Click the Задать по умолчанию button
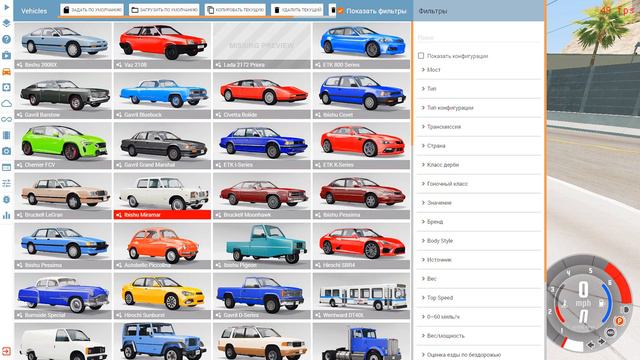640x360 pixels. (93, 10)
